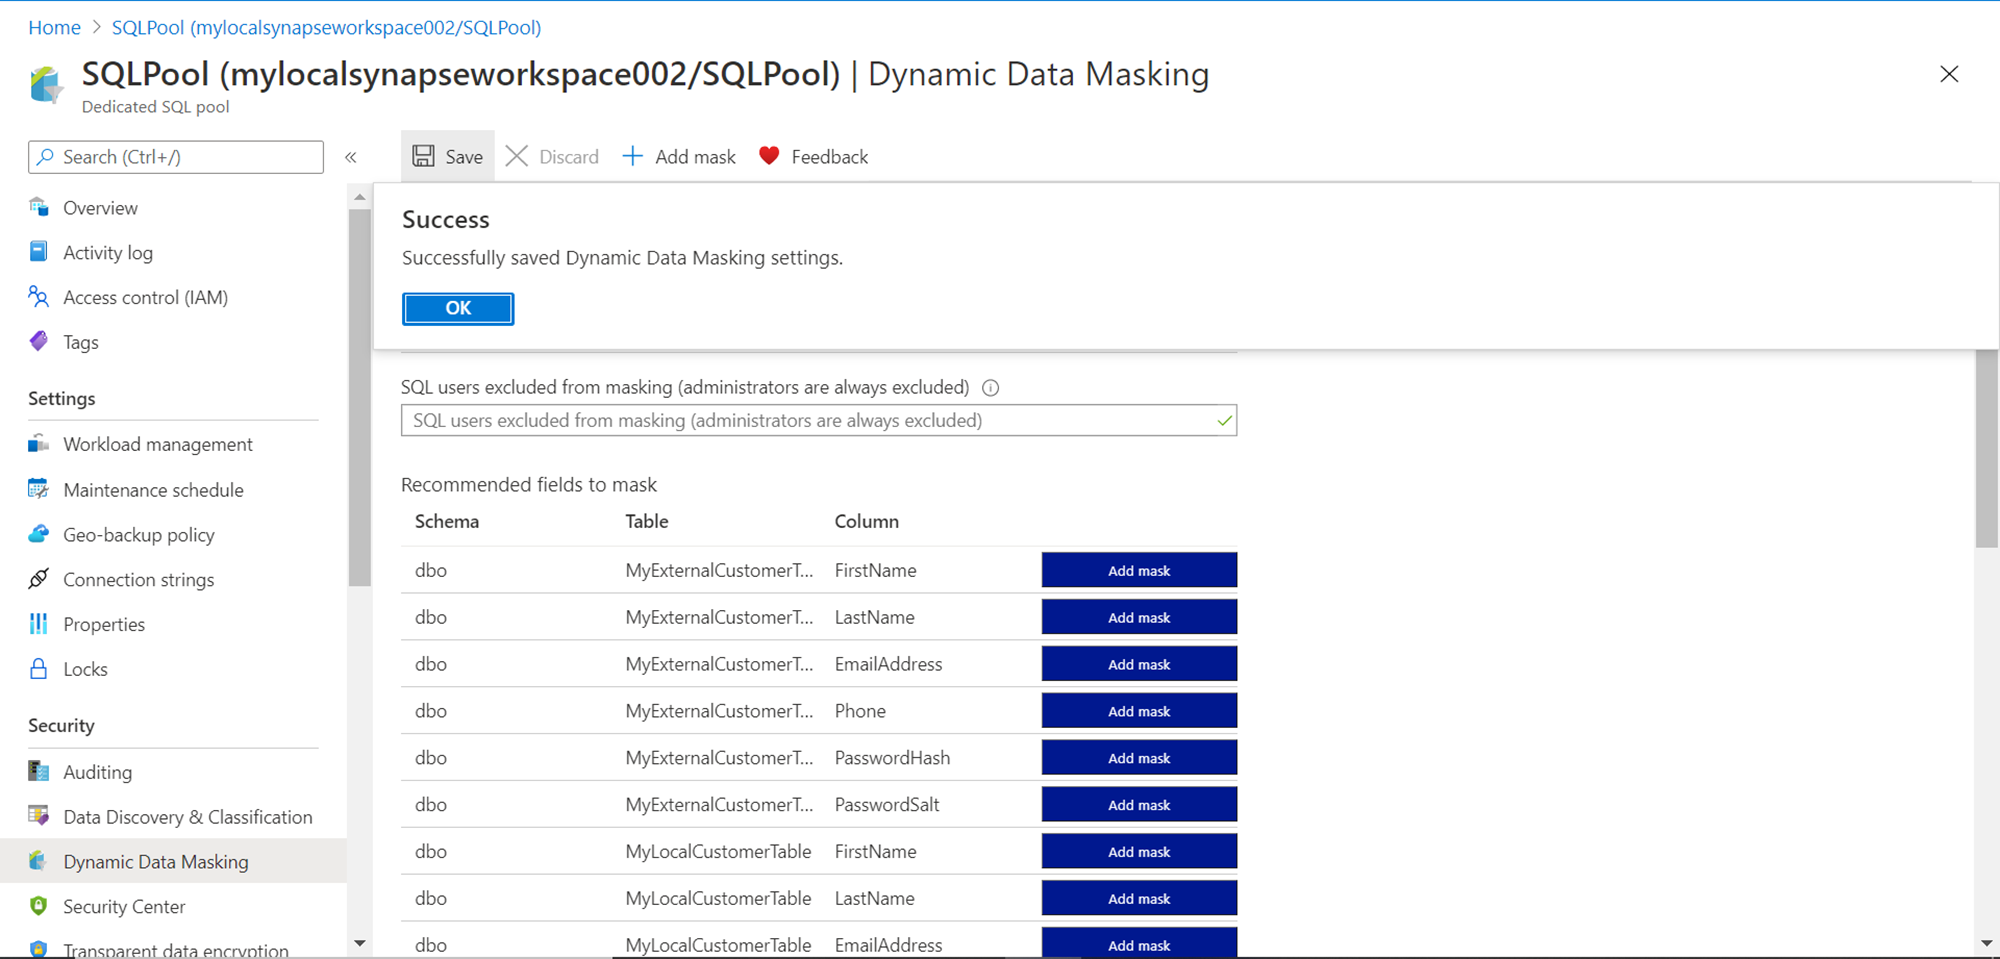Click the Security Center shield icon

[x=38, y=906]
